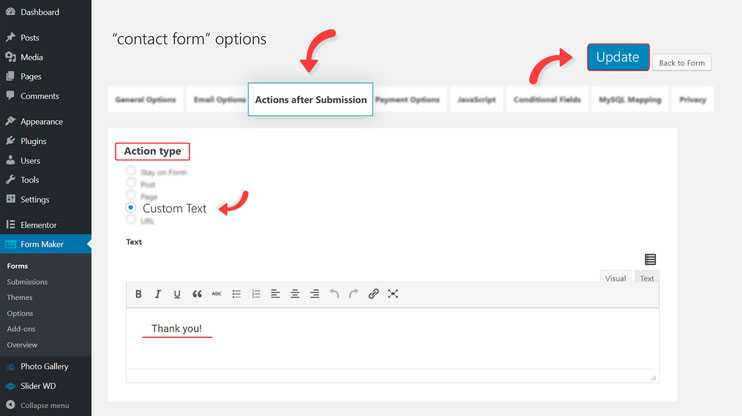Open the Forms submenu link
Screen dimensions: 742x416
(x=18, y=266)
